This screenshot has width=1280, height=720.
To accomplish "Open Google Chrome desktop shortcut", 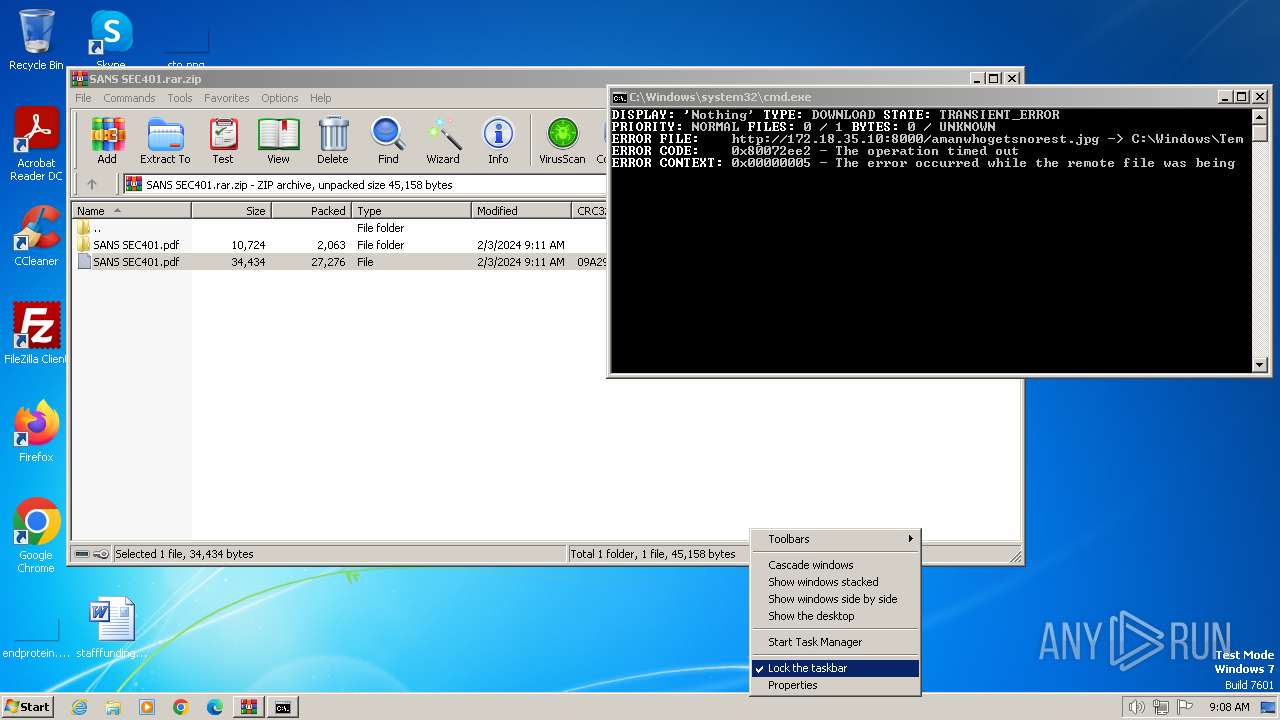I will (x=36, y=535).
